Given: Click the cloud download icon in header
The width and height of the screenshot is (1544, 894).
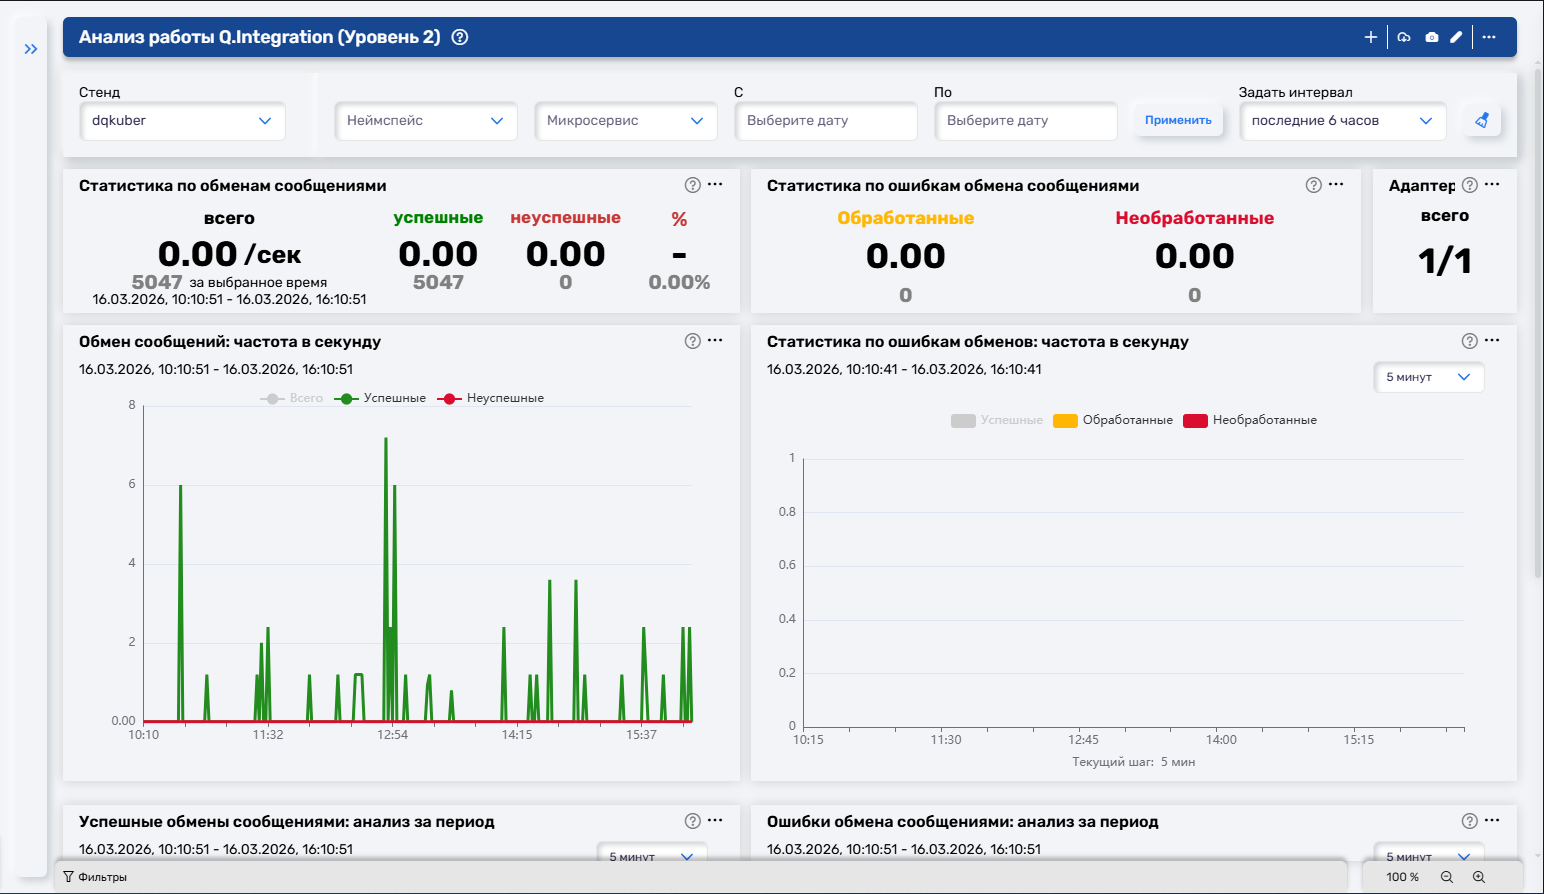Looking at the screenshot, I should pos(1404,37).
